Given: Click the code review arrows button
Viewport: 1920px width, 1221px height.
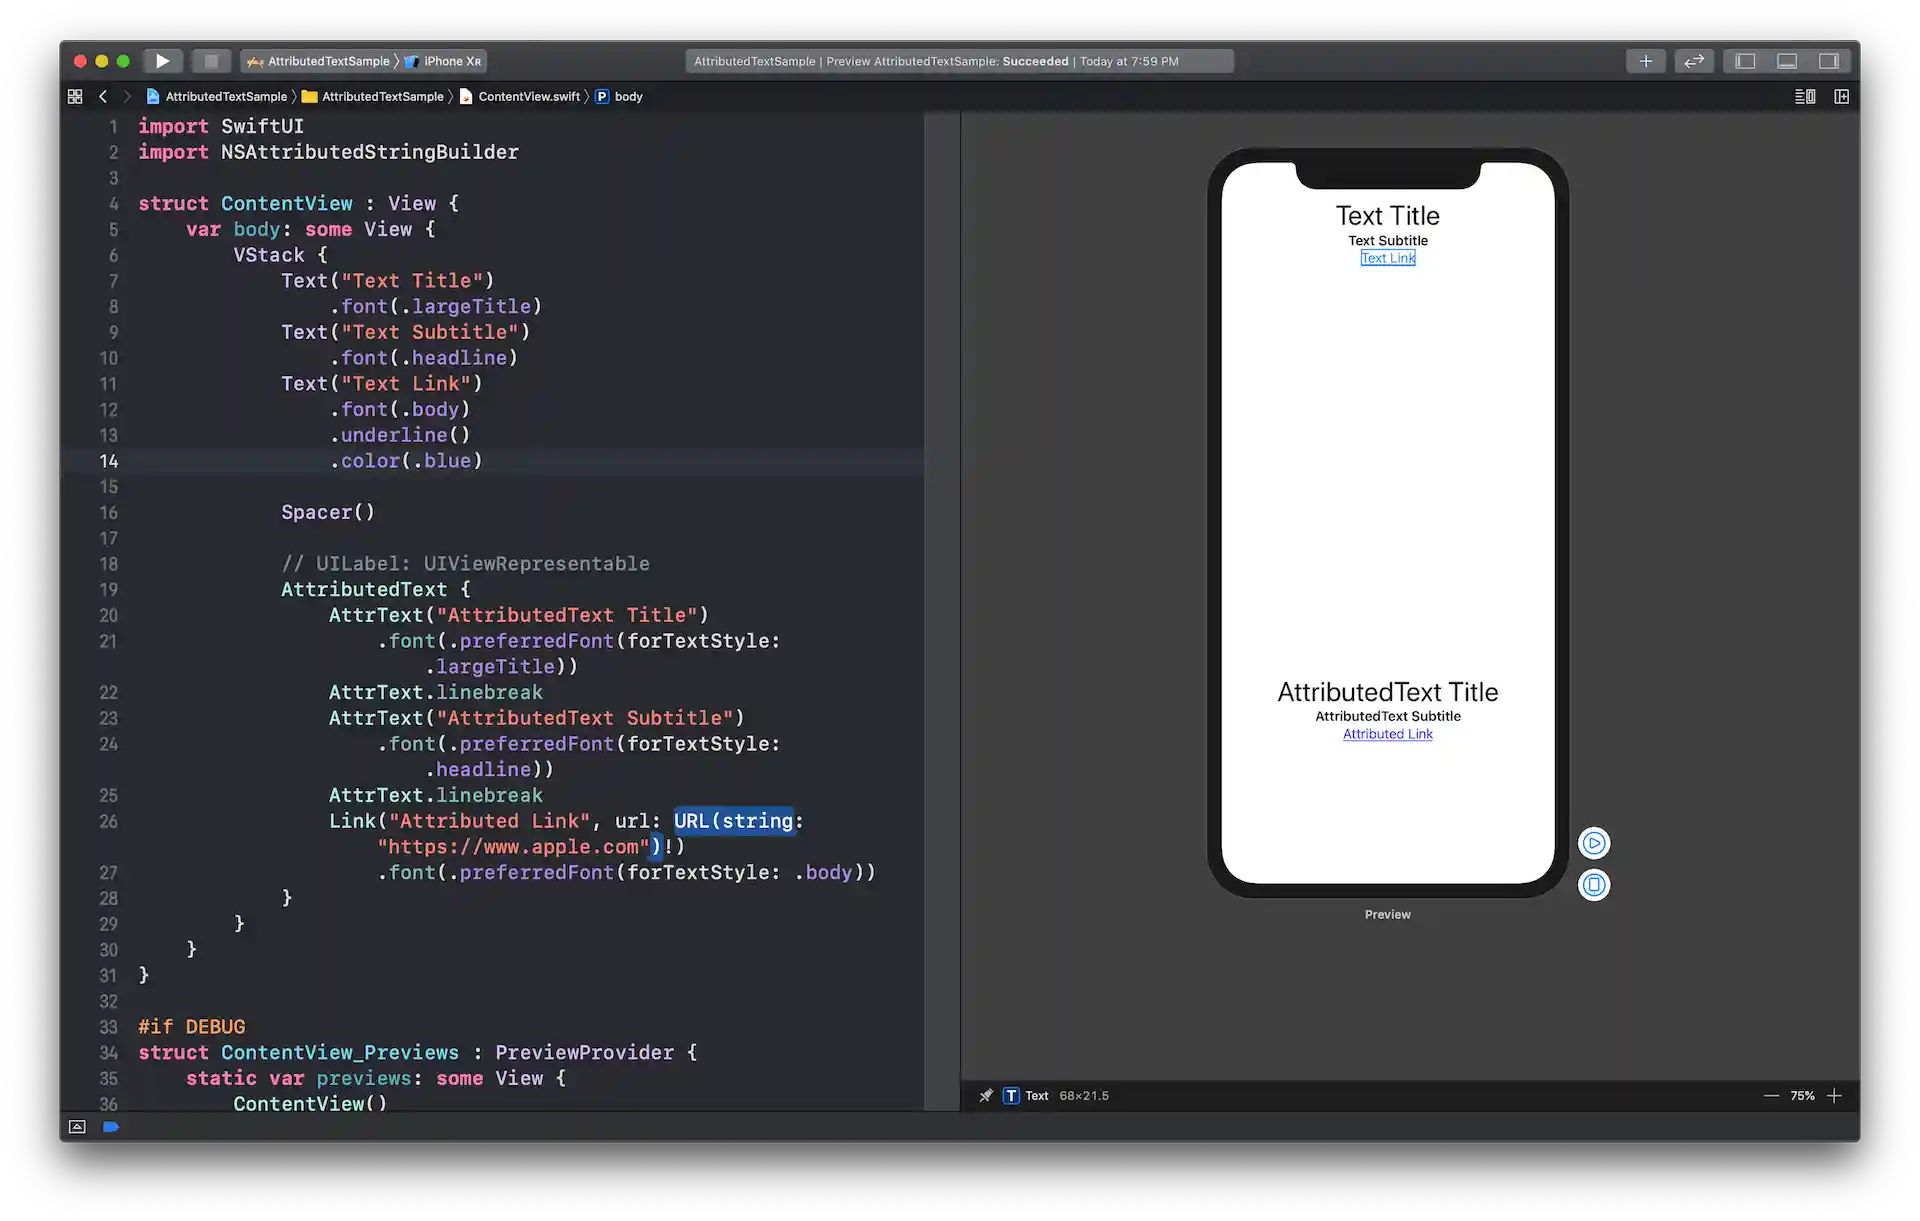Looking at the screenshot, I should click(x=1693, y=61).
